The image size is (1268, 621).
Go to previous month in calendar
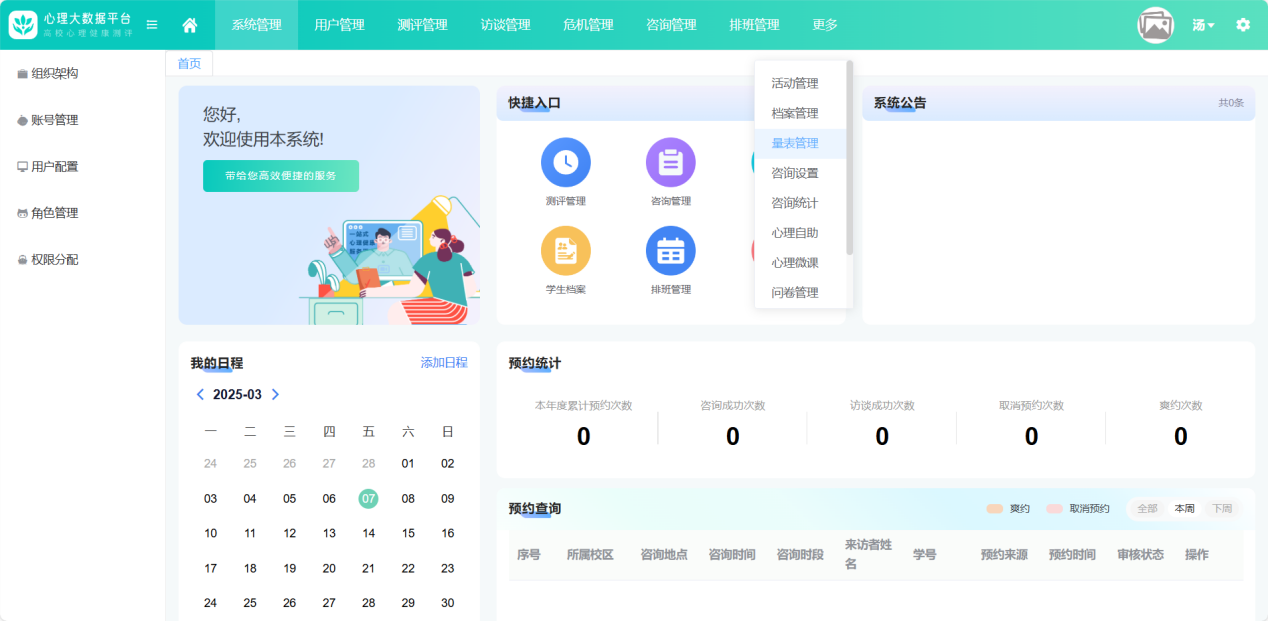(200, 395)
